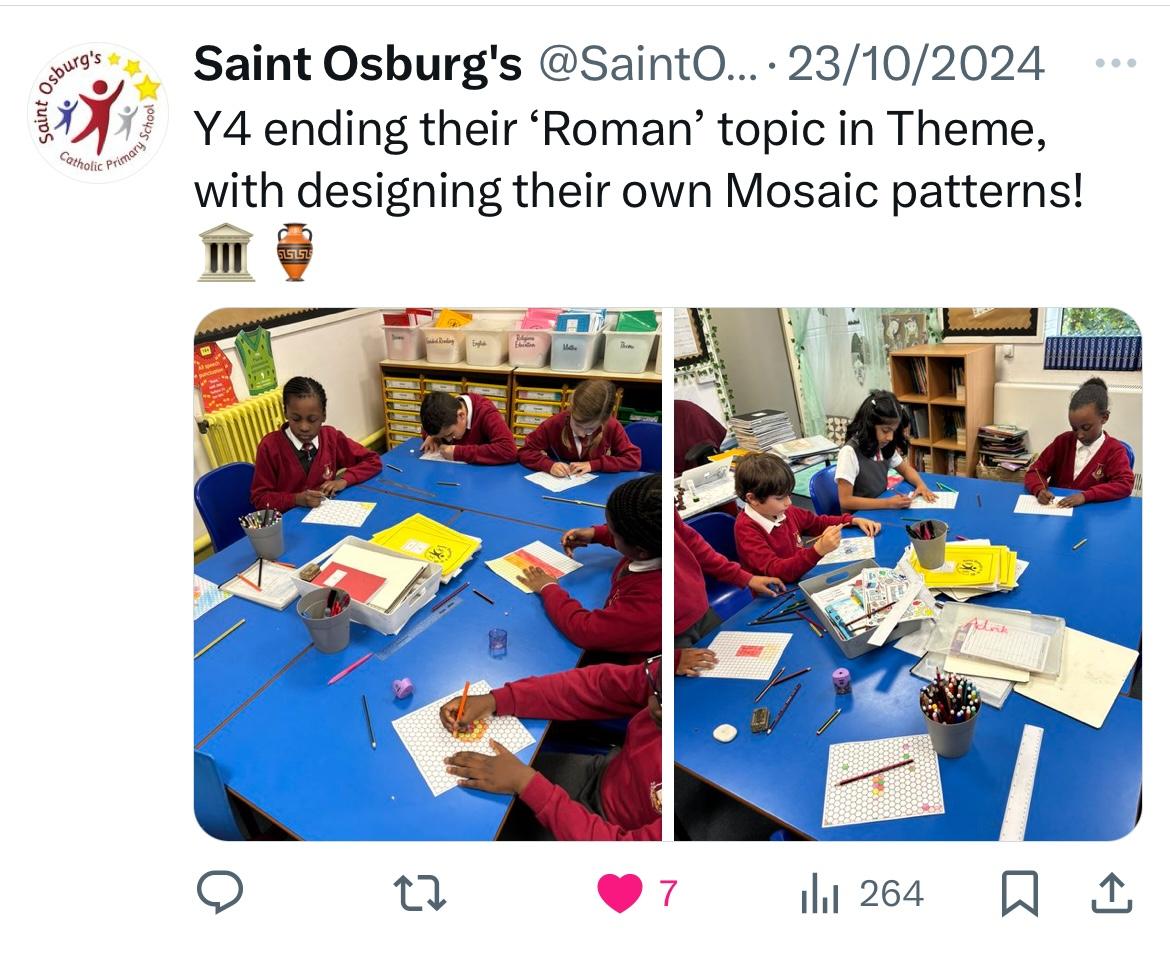Screen dimensions: 1170x955
Task: Open the 23/10/2024 tweet timestamp
Action: pyautogui.click(x=916, y=64)
